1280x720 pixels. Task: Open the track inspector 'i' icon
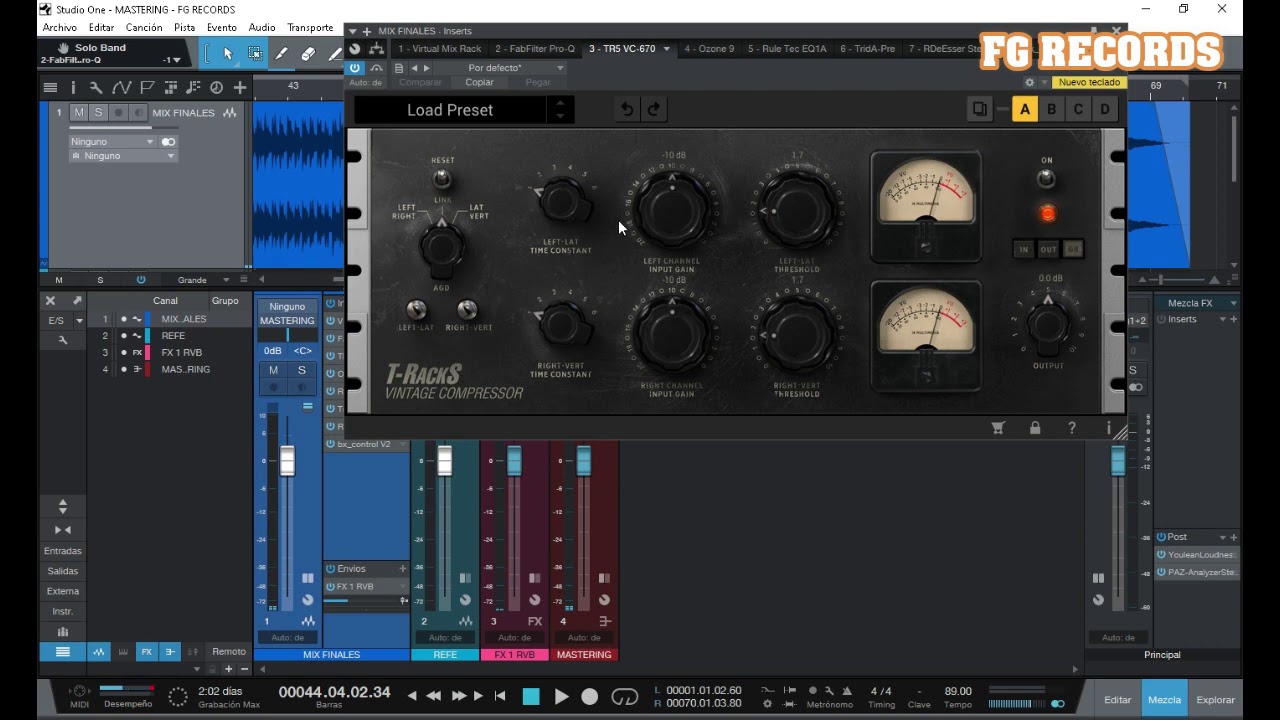[x=72, y=88]
